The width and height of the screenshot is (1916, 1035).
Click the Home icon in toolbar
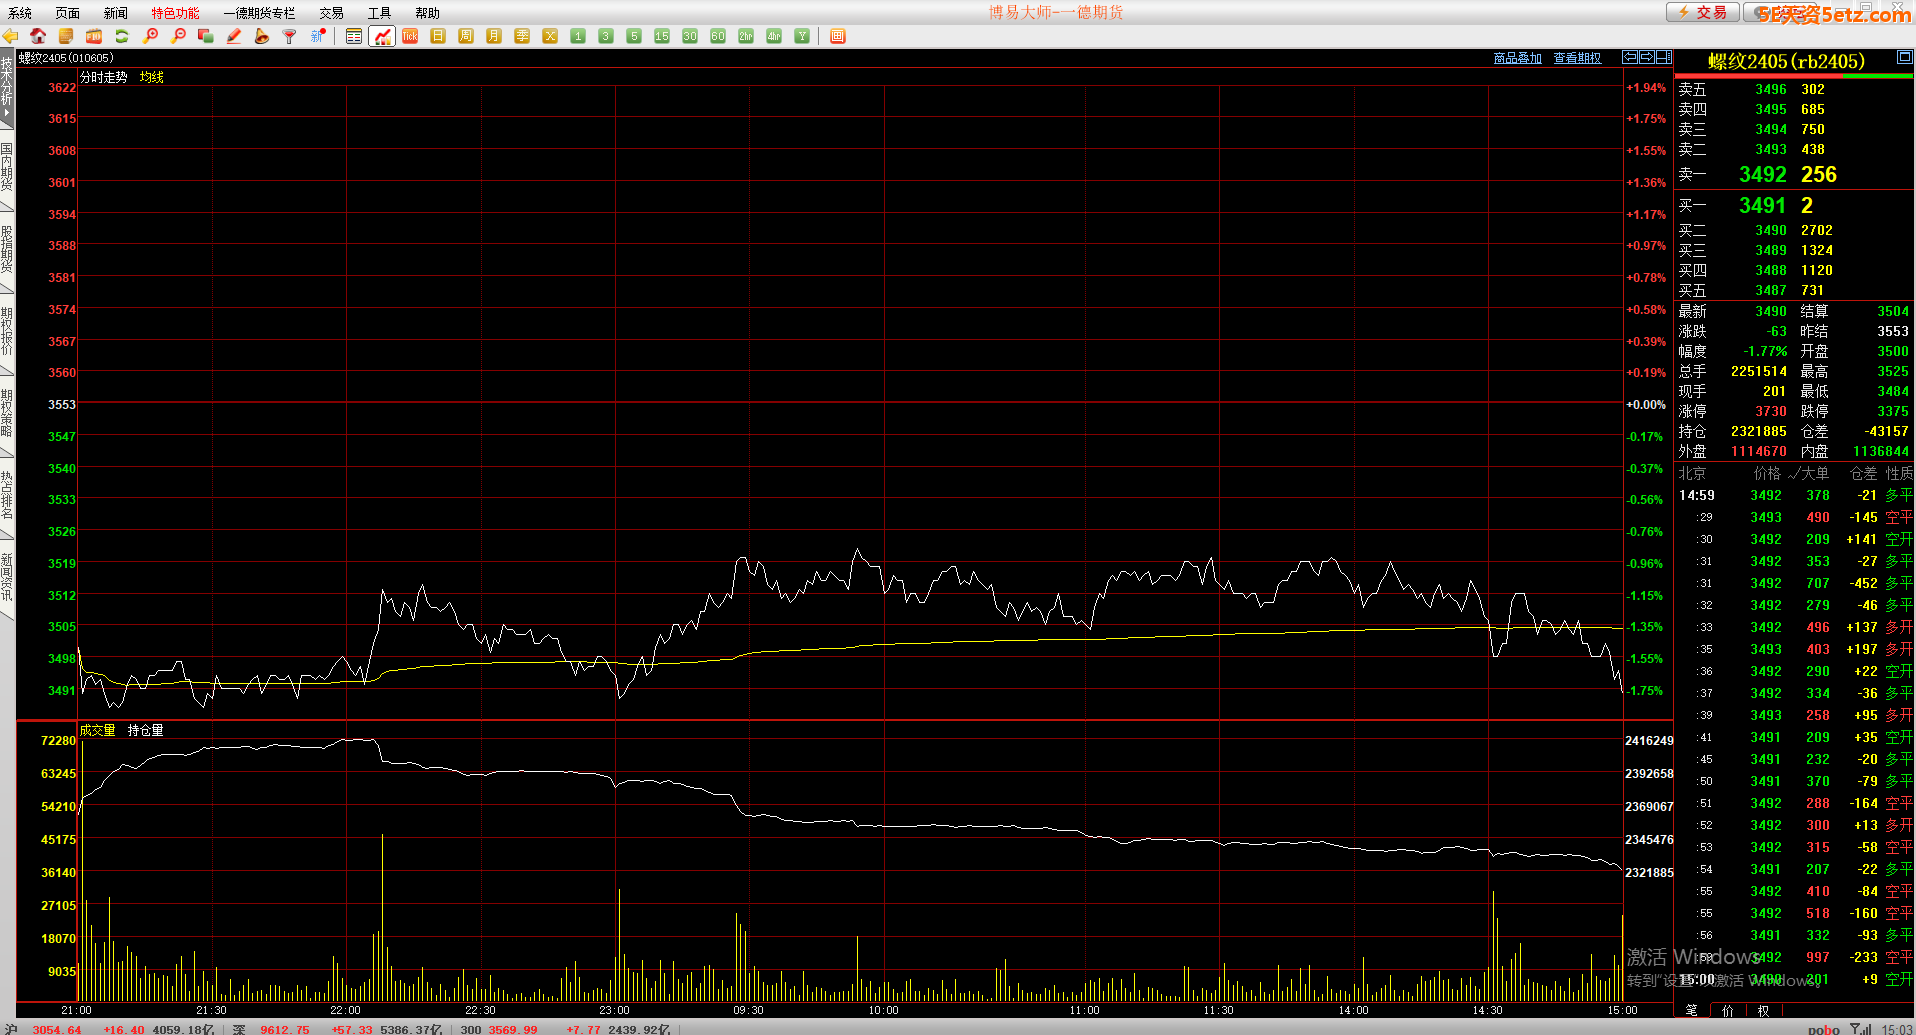click(x=38, y=36)
